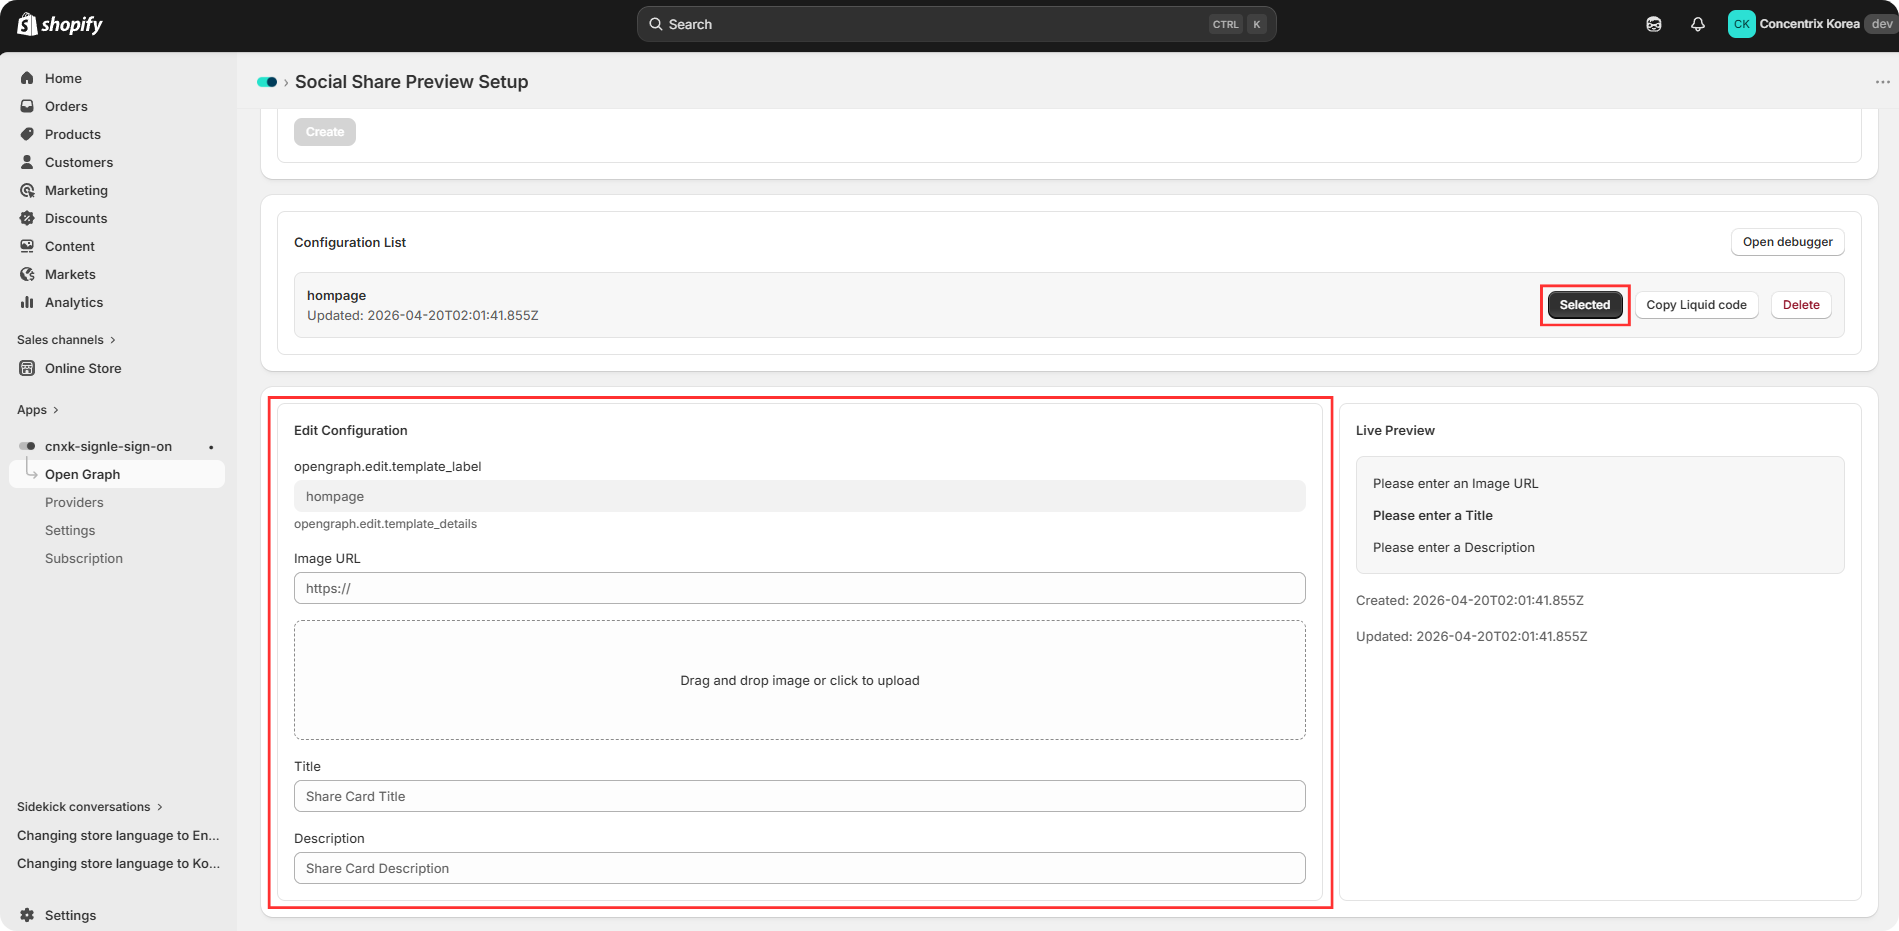
Task: Click the pin dot beside cnxk-signle-sign-on
Action: 211,447
